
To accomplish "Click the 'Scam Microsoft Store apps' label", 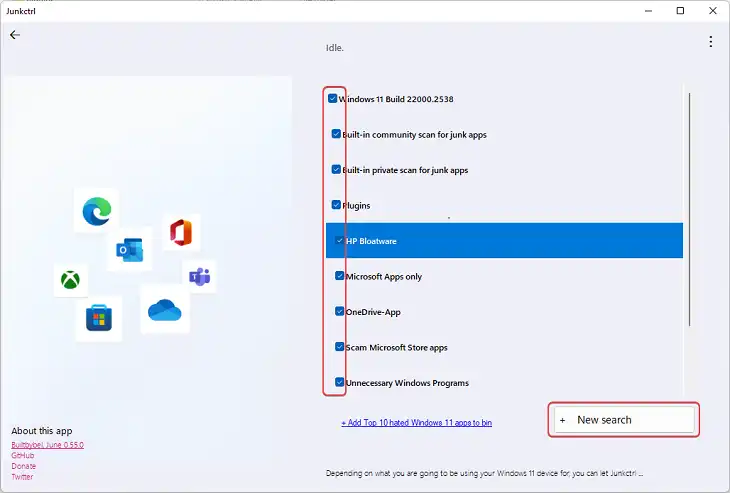I will (x=397, y=348).
